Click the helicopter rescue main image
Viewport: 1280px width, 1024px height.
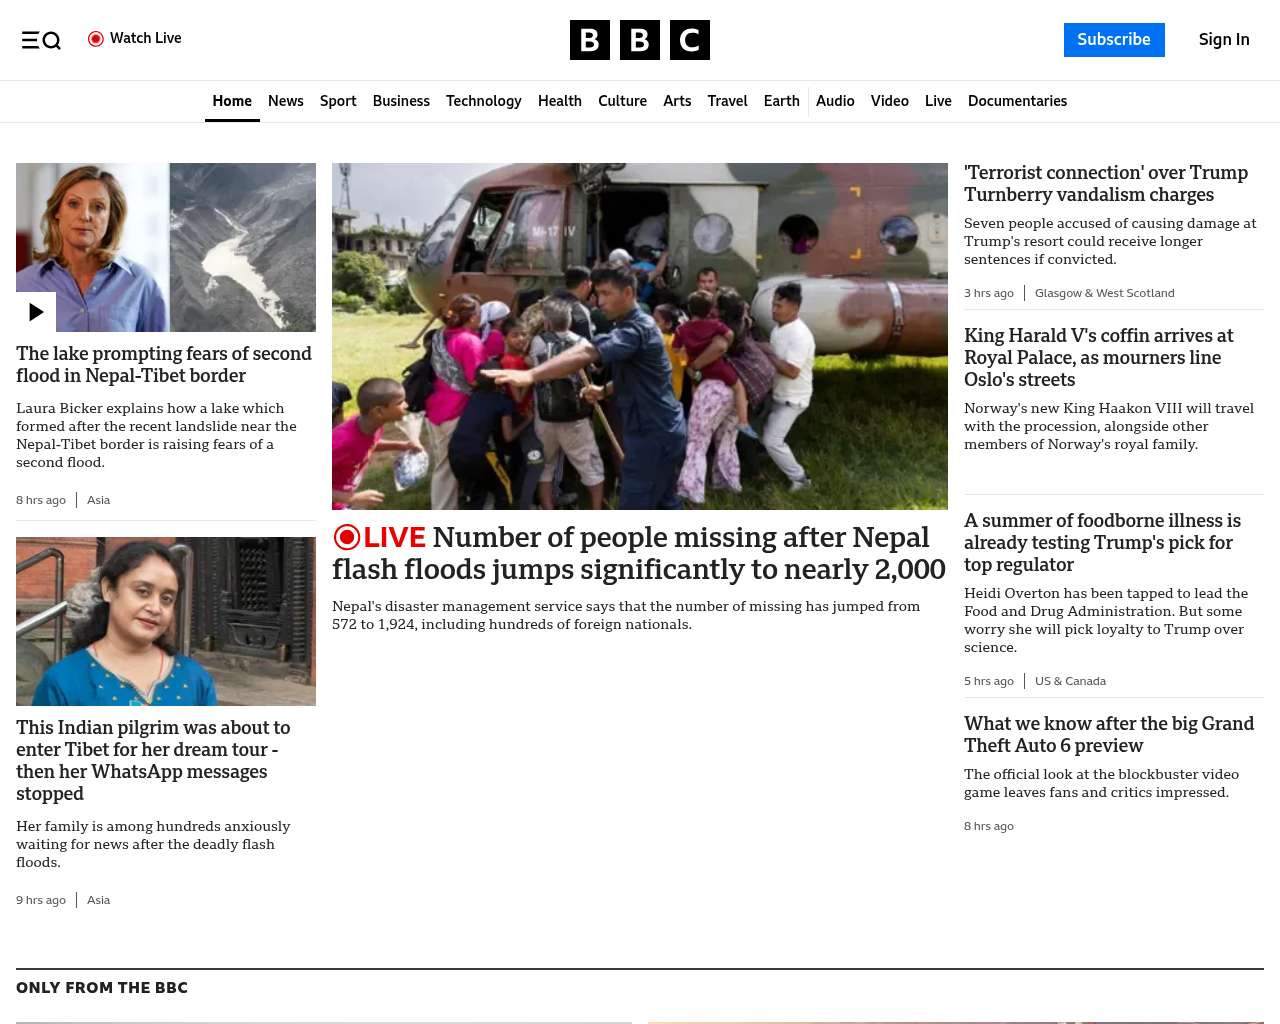(x=640, y=336)
